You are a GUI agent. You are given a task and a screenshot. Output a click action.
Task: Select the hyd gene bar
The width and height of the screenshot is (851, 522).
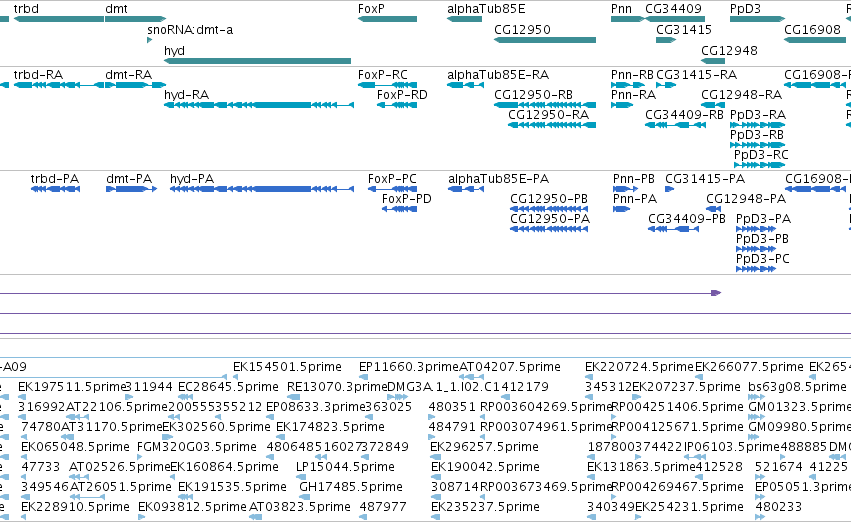coord(258,61)
